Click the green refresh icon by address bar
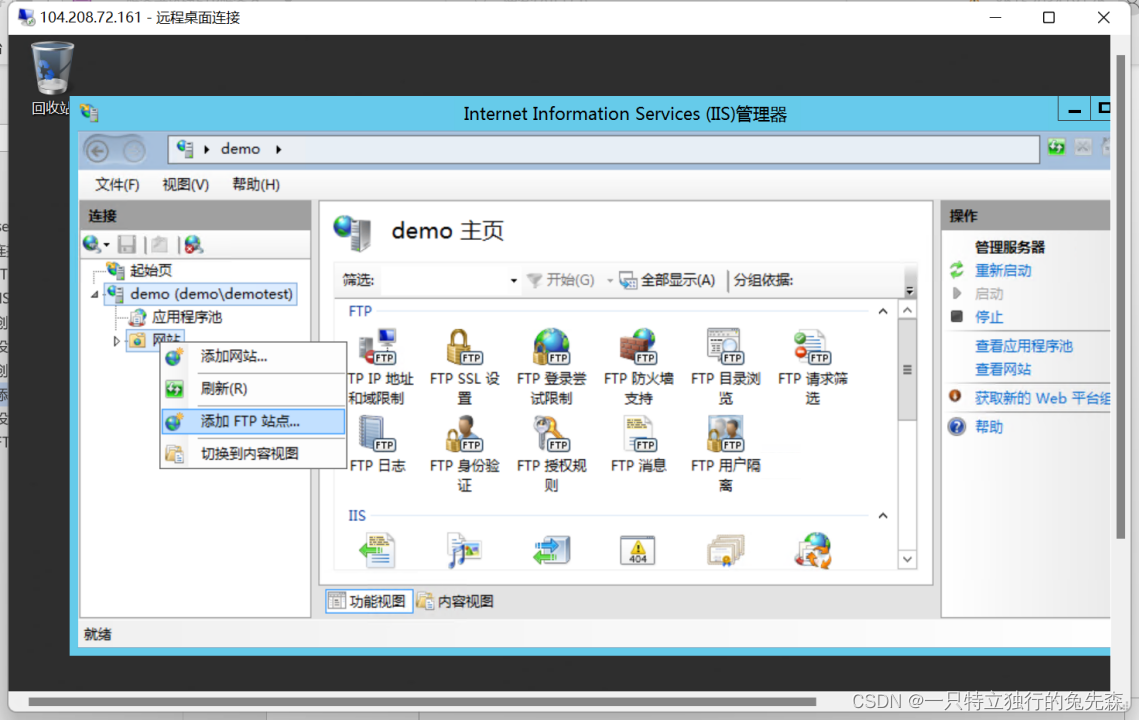The height and width of the screenshot is (720, 1139). click(1056, 147)
